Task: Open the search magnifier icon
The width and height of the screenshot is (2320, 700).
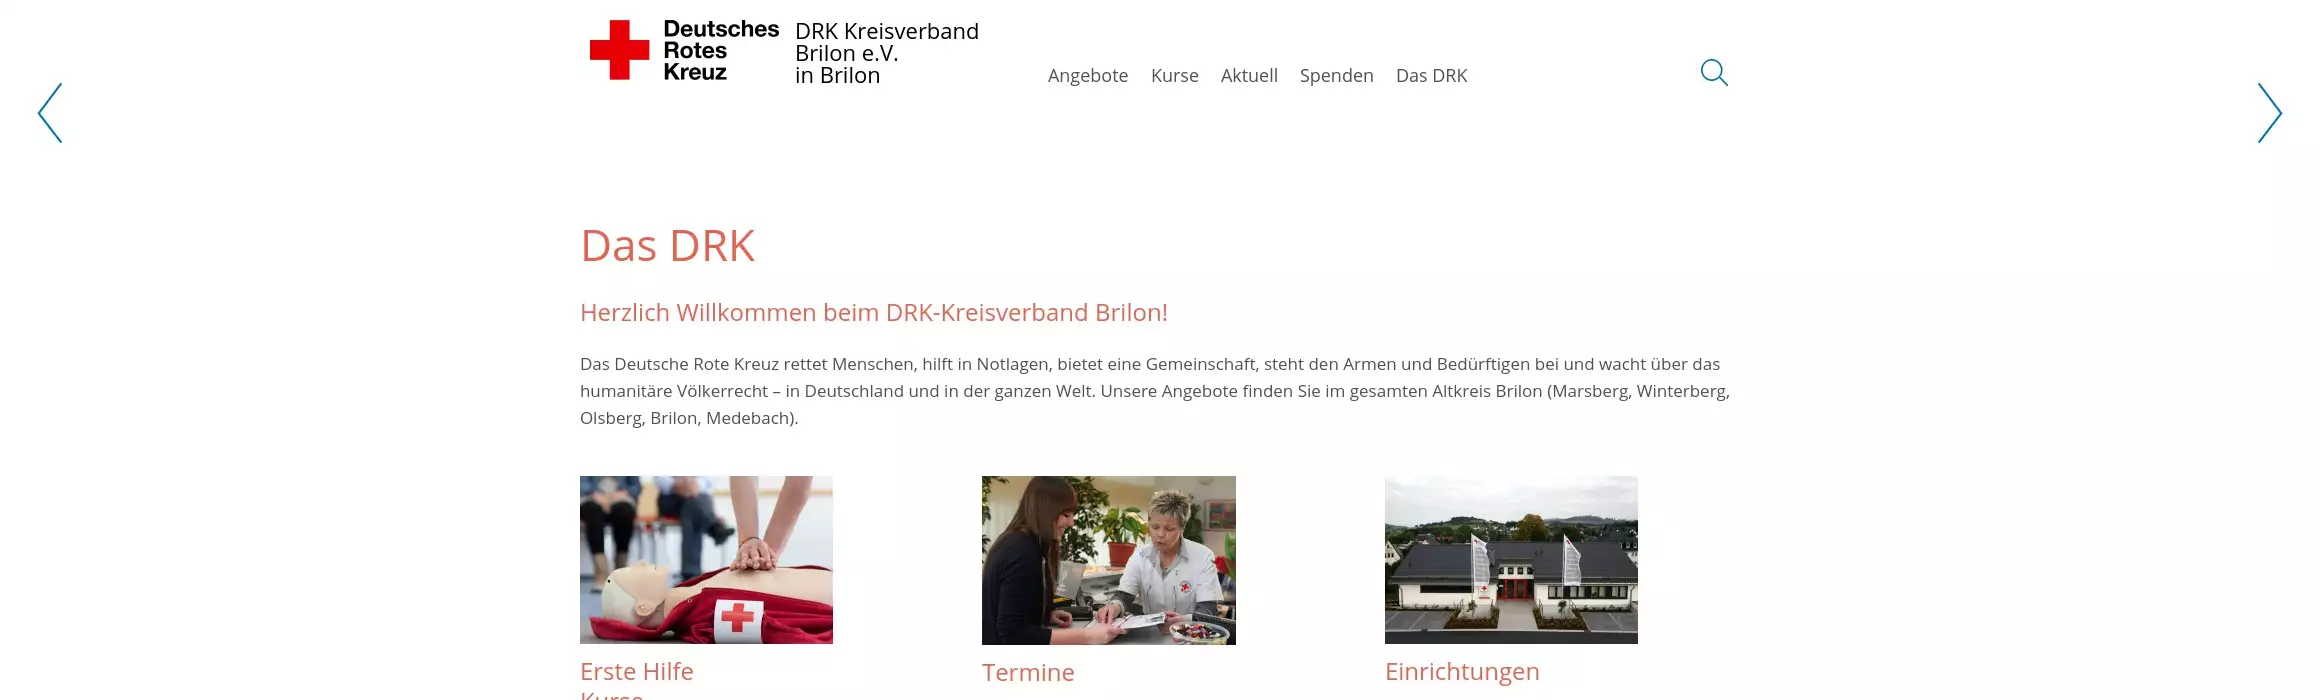Action: [x=1714, y=73]
